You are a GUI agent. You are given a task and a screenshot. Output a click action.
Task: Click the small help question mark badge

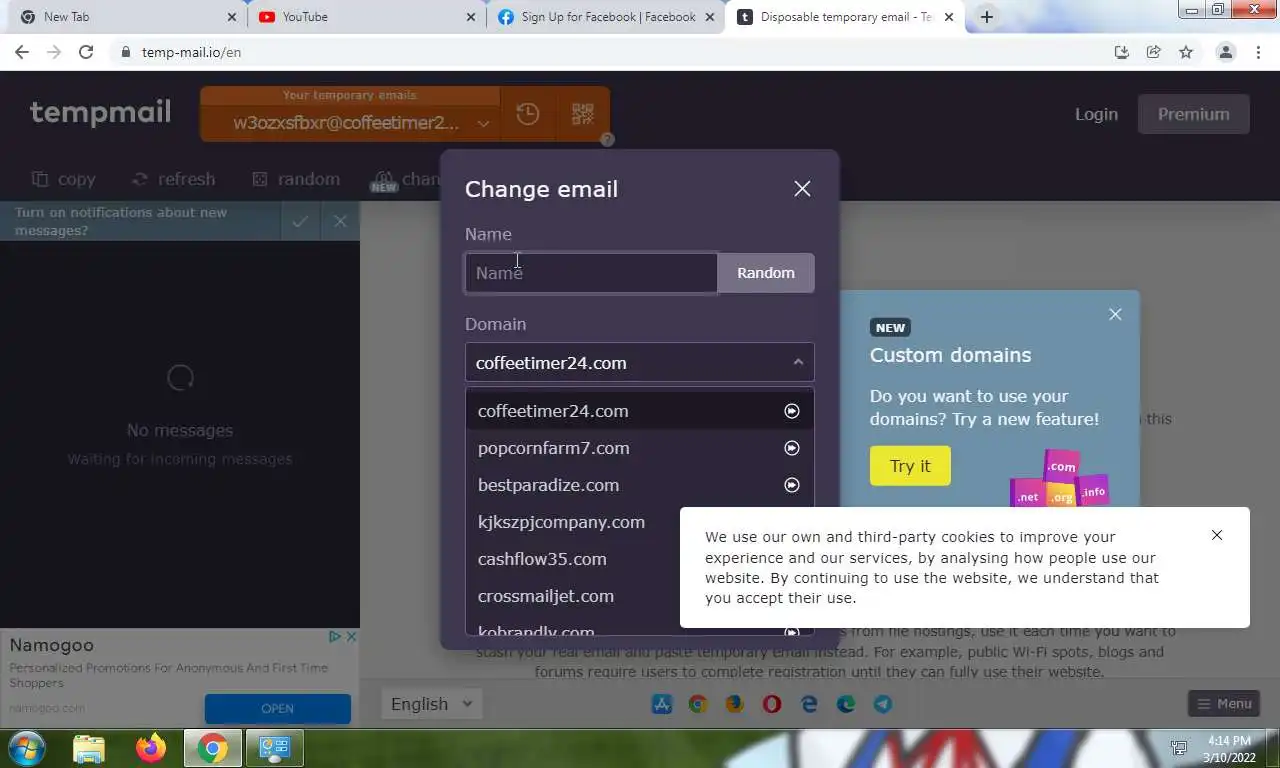click(607, 140)
